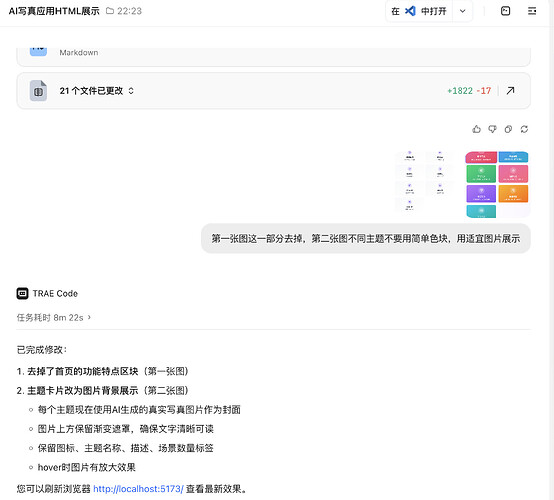The image size is (554, 500).
Task: Toggle the side panel icon at top right
Action: tap(532, 11)
